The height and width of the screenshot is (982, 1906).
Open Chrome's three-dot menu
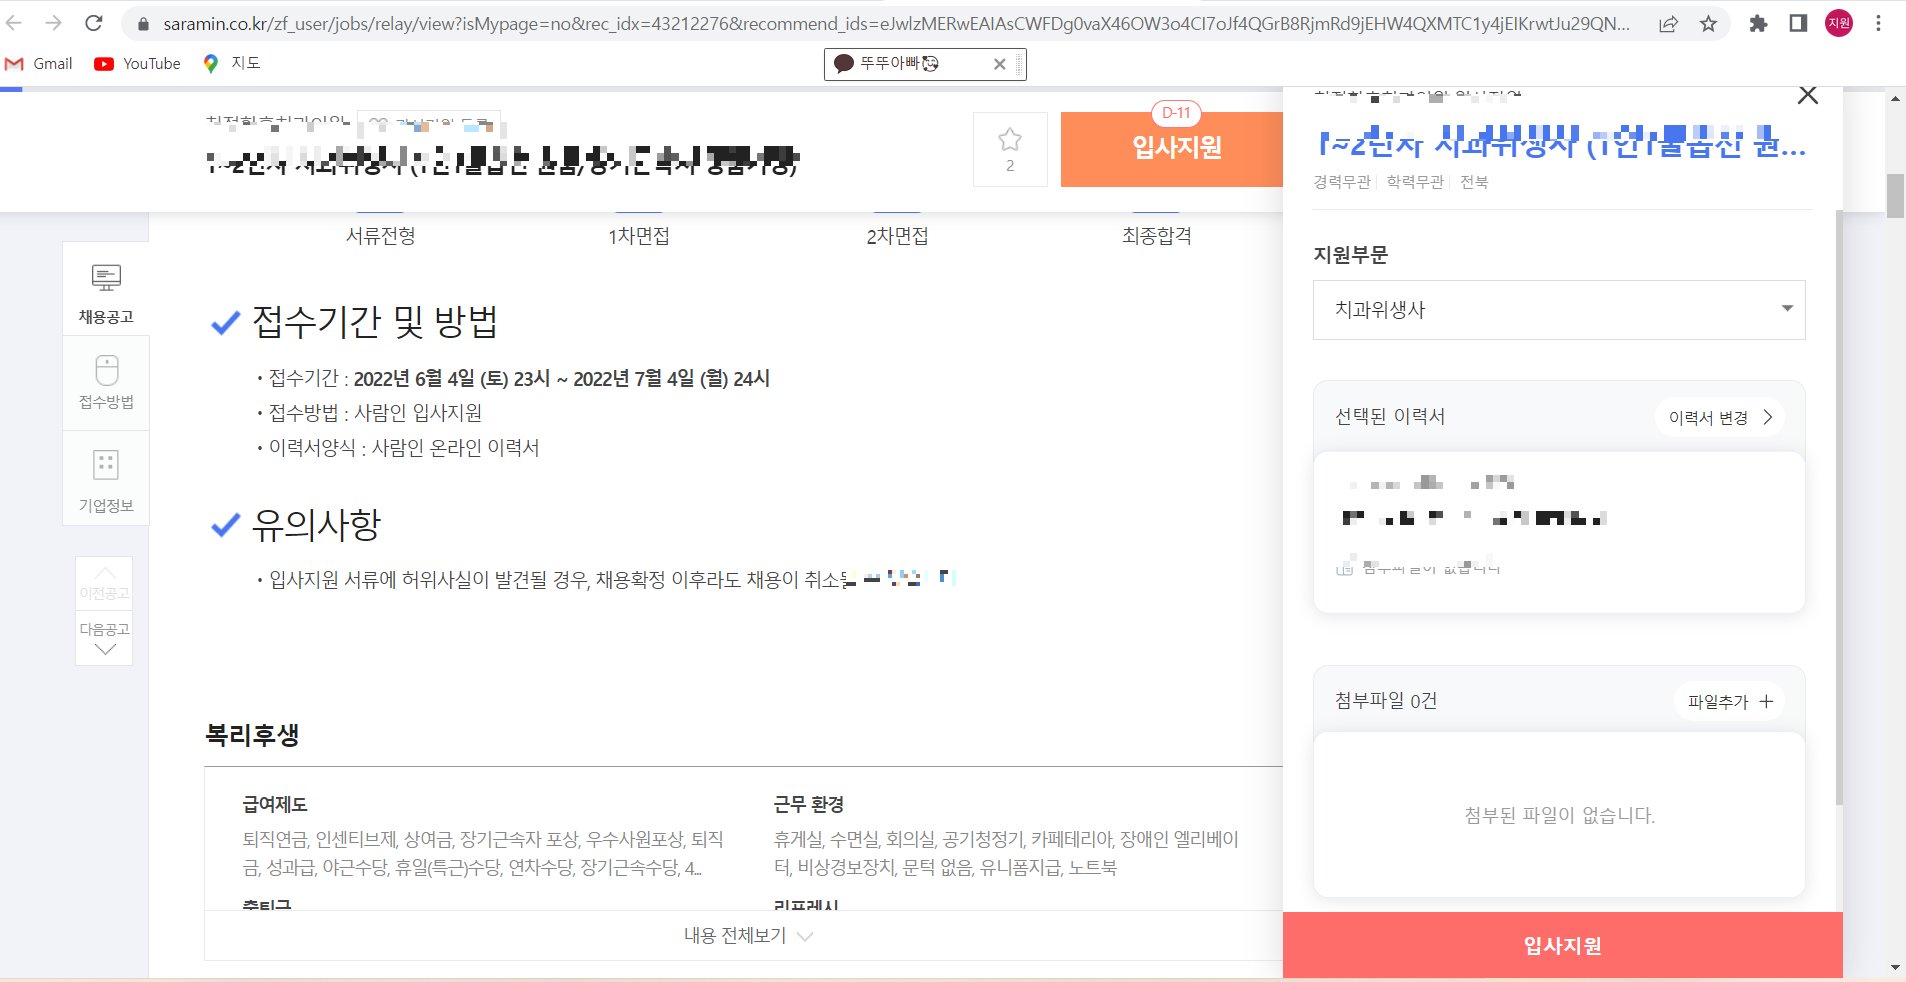tap(1879, 23)
